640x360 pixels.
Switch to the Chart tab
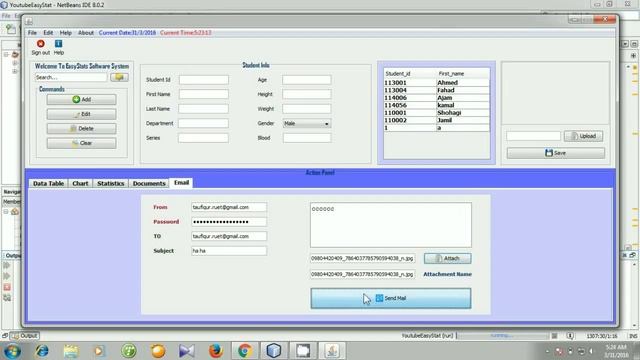(x=80, y=183)
